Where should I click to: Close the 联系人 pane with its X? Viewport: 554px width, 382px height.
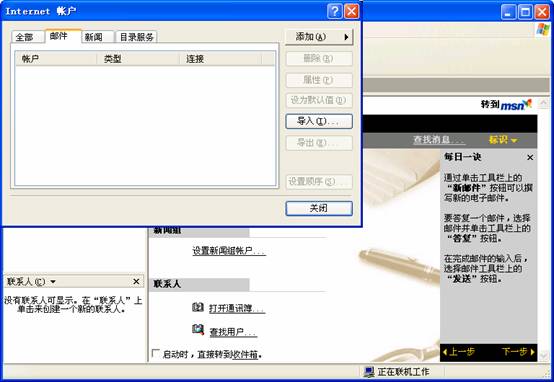[136, 282]
